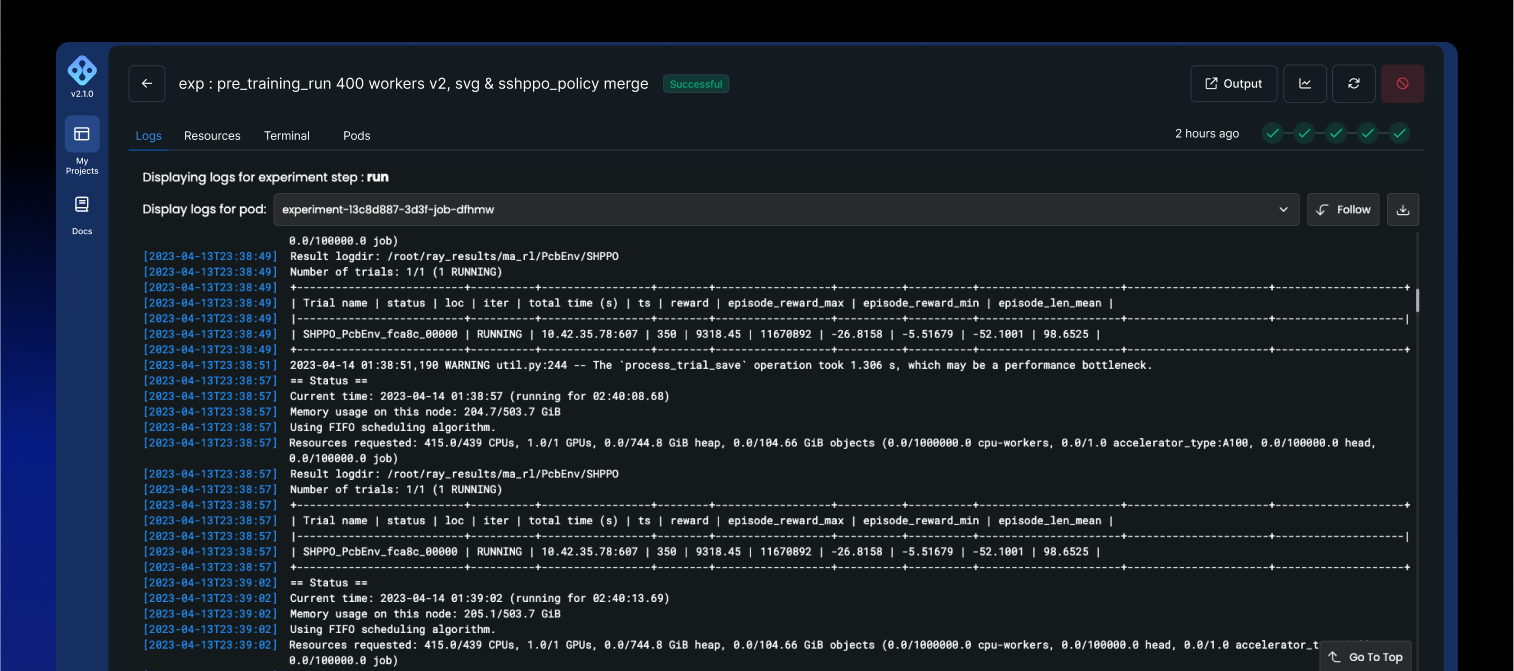The width and height of the screenshot is (1514, 671).
Task: Click the log panel vertical scrollbar
Action: click(x=1417, y=299)
